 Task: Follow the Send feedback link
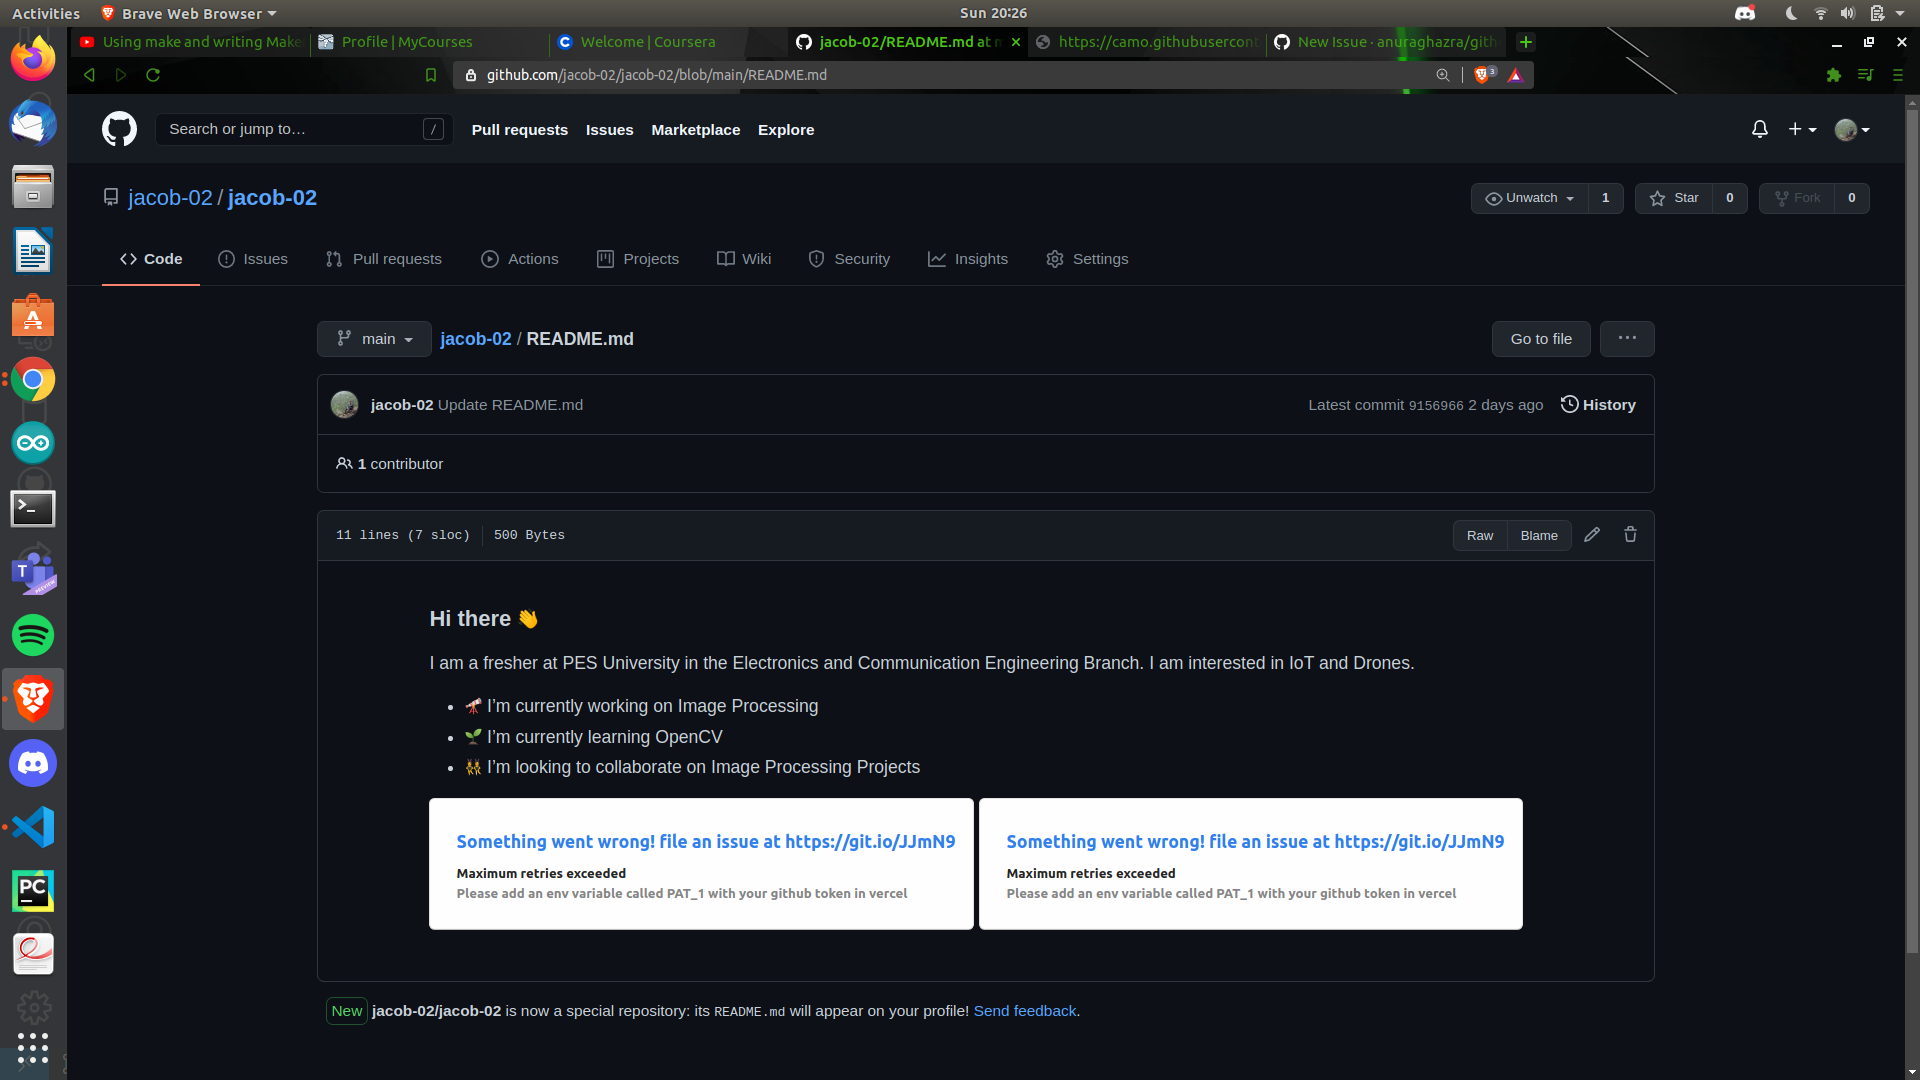click(1023, 1011)
